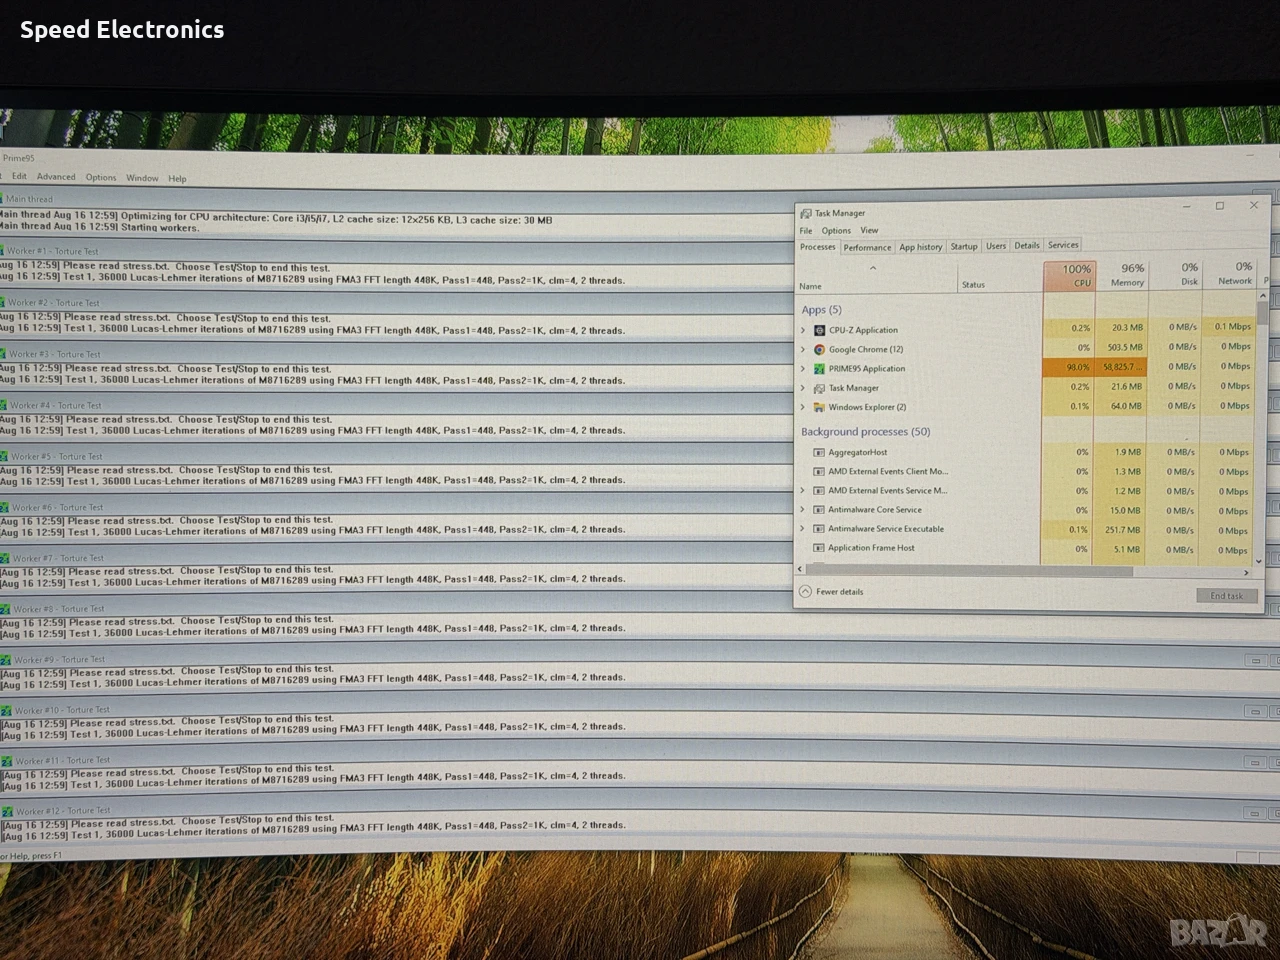The image size is (1280, 960).
Task: Click the Worker #7 window icon in Prime95
Action: click(6, 558)
